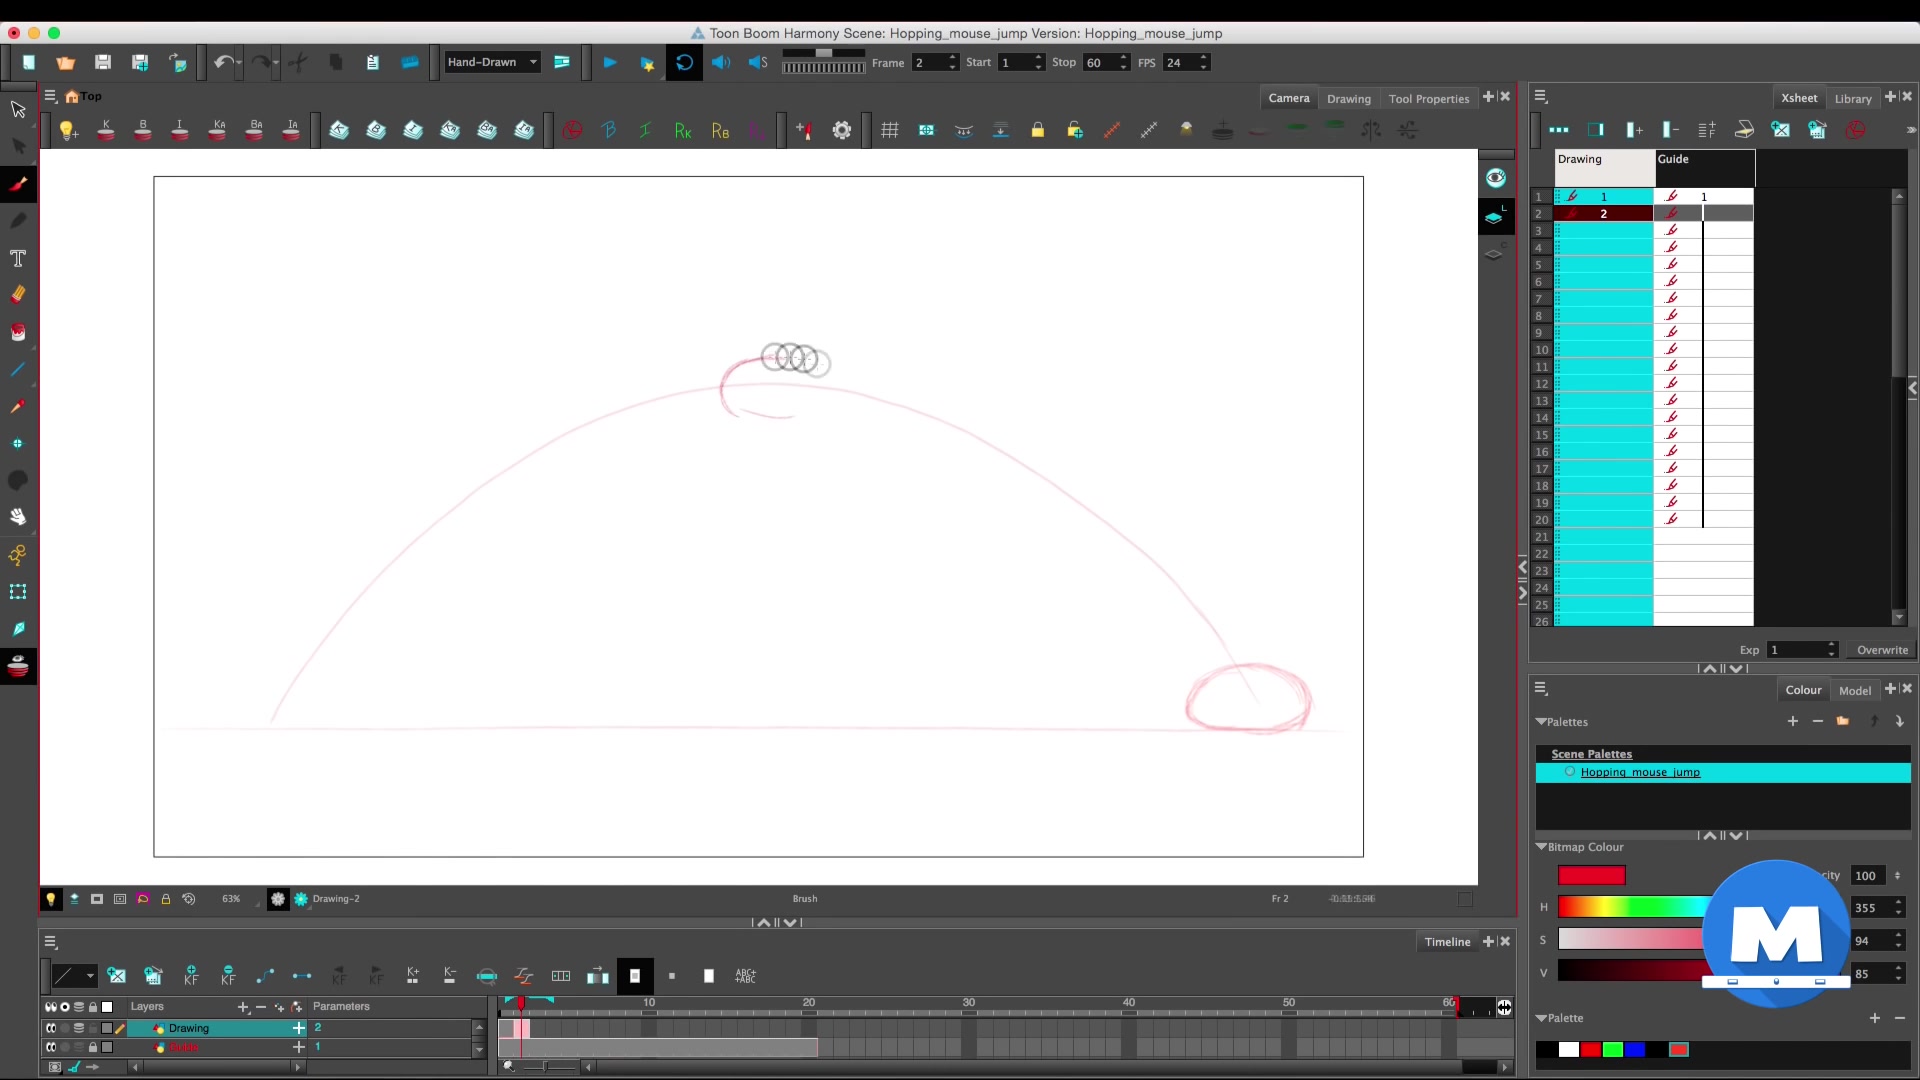Collapse the Palette swatches section
Image resolution: width=1920 pixels, height=1080 pixels.
(1541, 1018)
